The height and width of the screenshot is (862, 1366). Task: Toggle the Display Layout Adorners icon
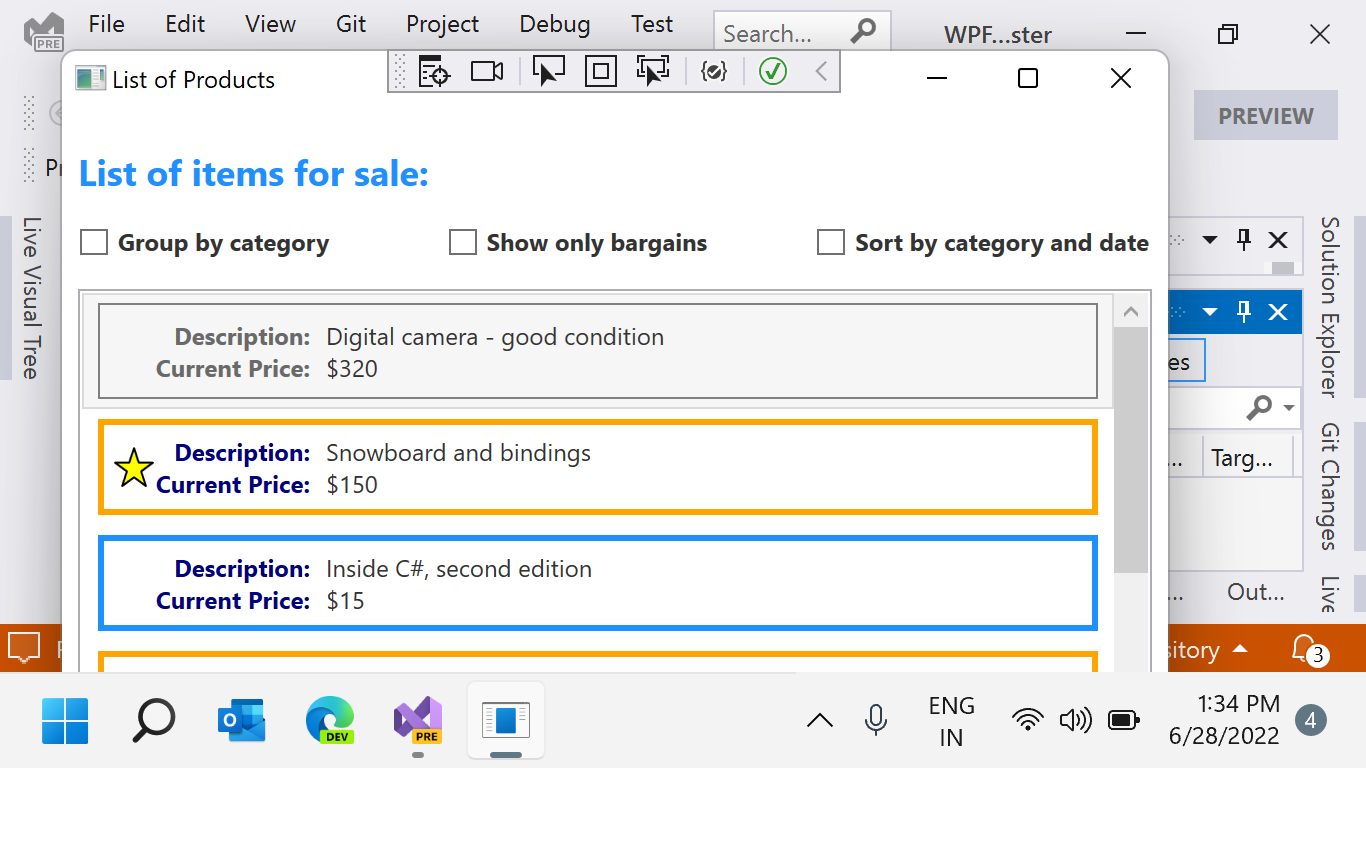coord(601,71)
